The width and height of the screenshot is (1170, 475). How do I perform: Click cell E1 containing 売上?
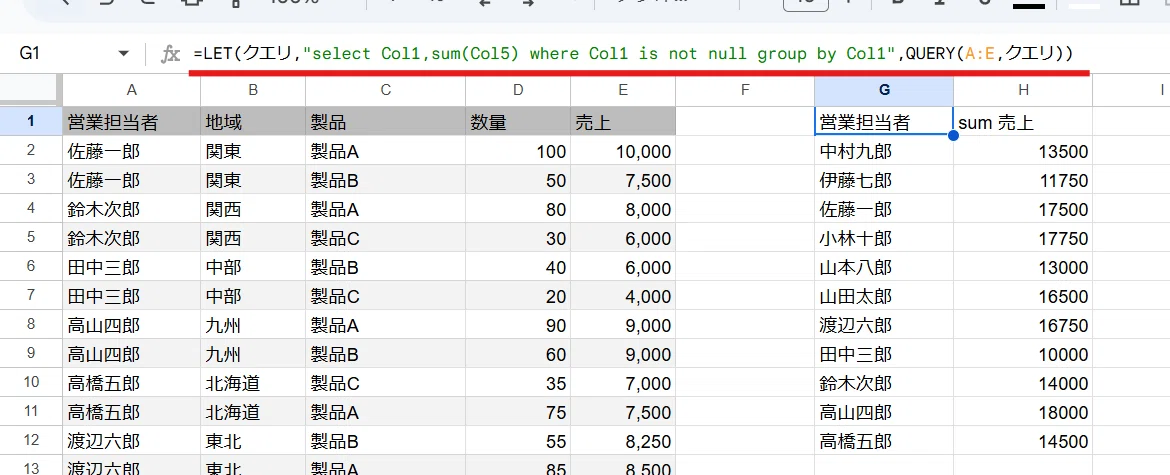pyautogui.click(x=623, y=122)
